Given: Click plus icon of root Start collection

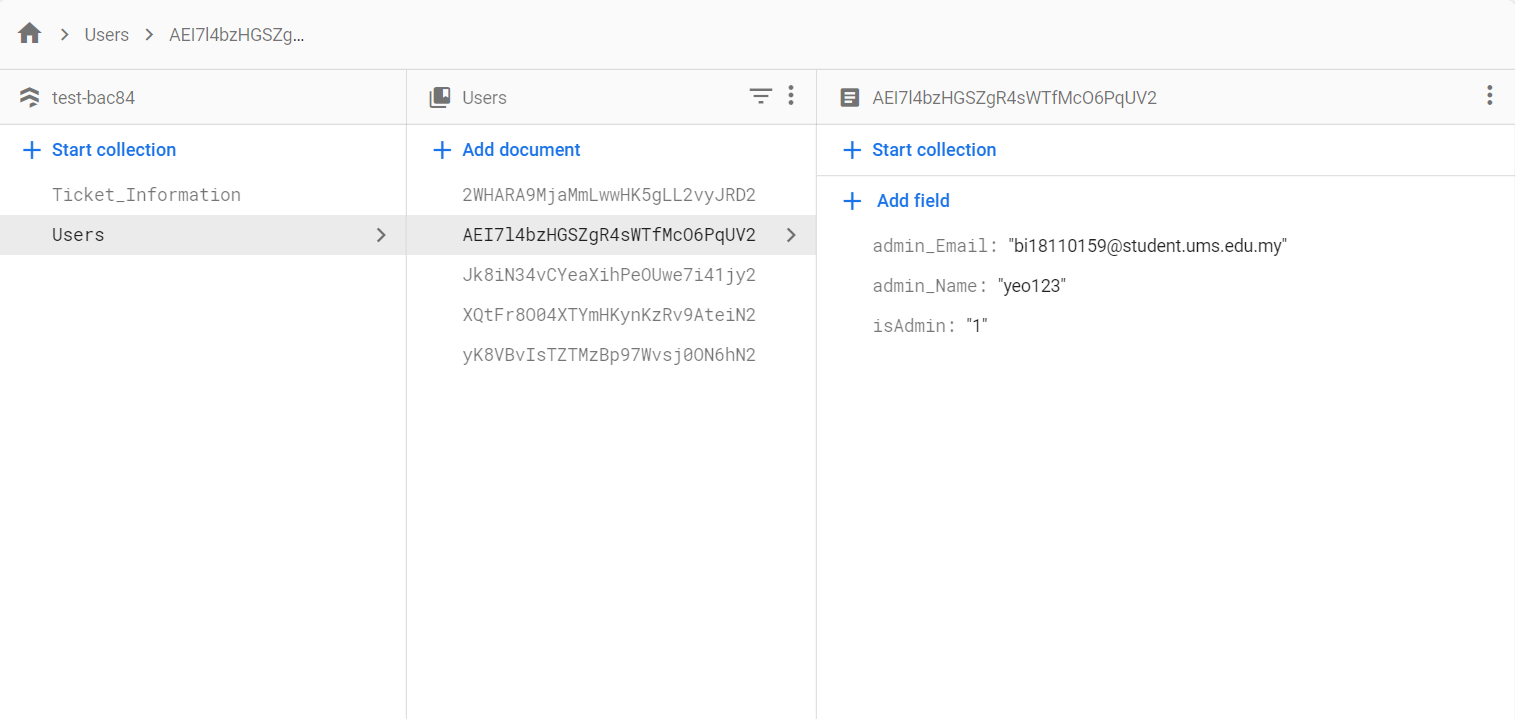Looking at the screenshot, I should 32,150.
